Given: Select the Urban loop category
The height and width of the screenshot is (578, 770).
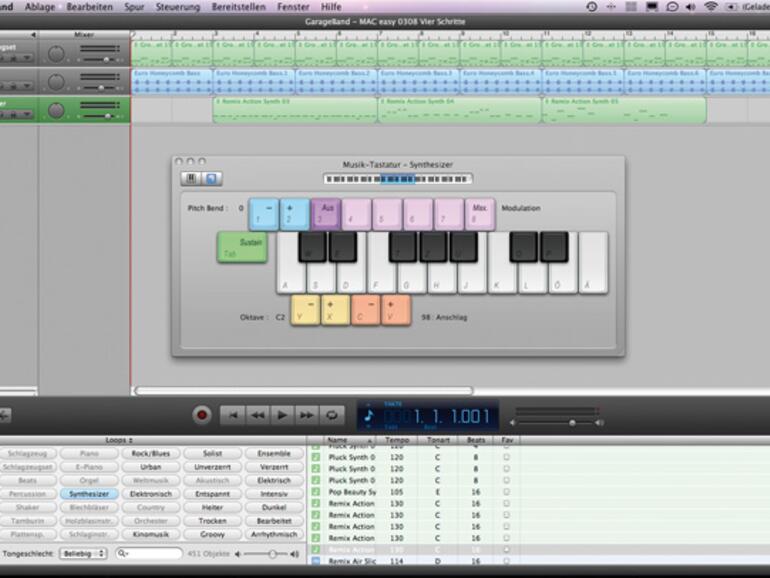Looking at the screenshot, I should tap(151, 467).
